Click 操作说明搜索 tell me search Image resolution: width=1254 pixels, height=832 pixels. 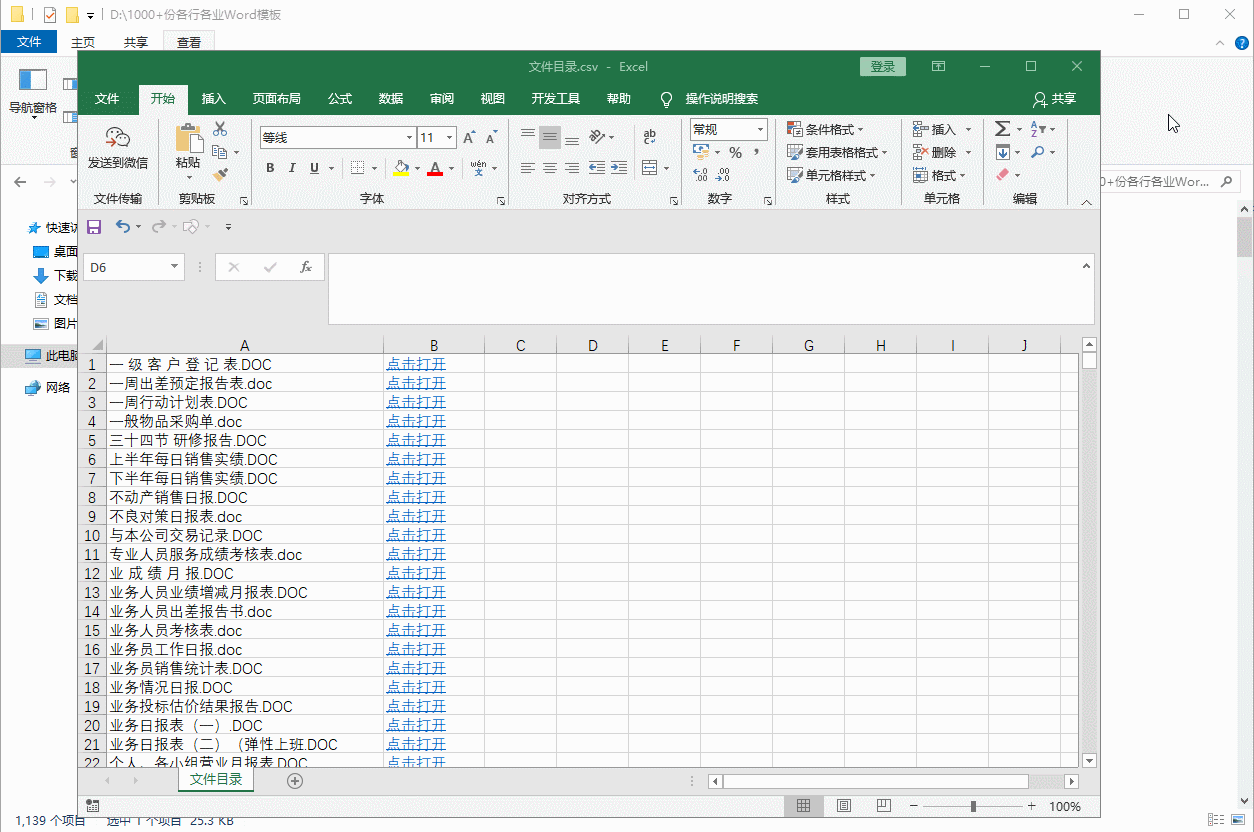click(x=709, y=99)
